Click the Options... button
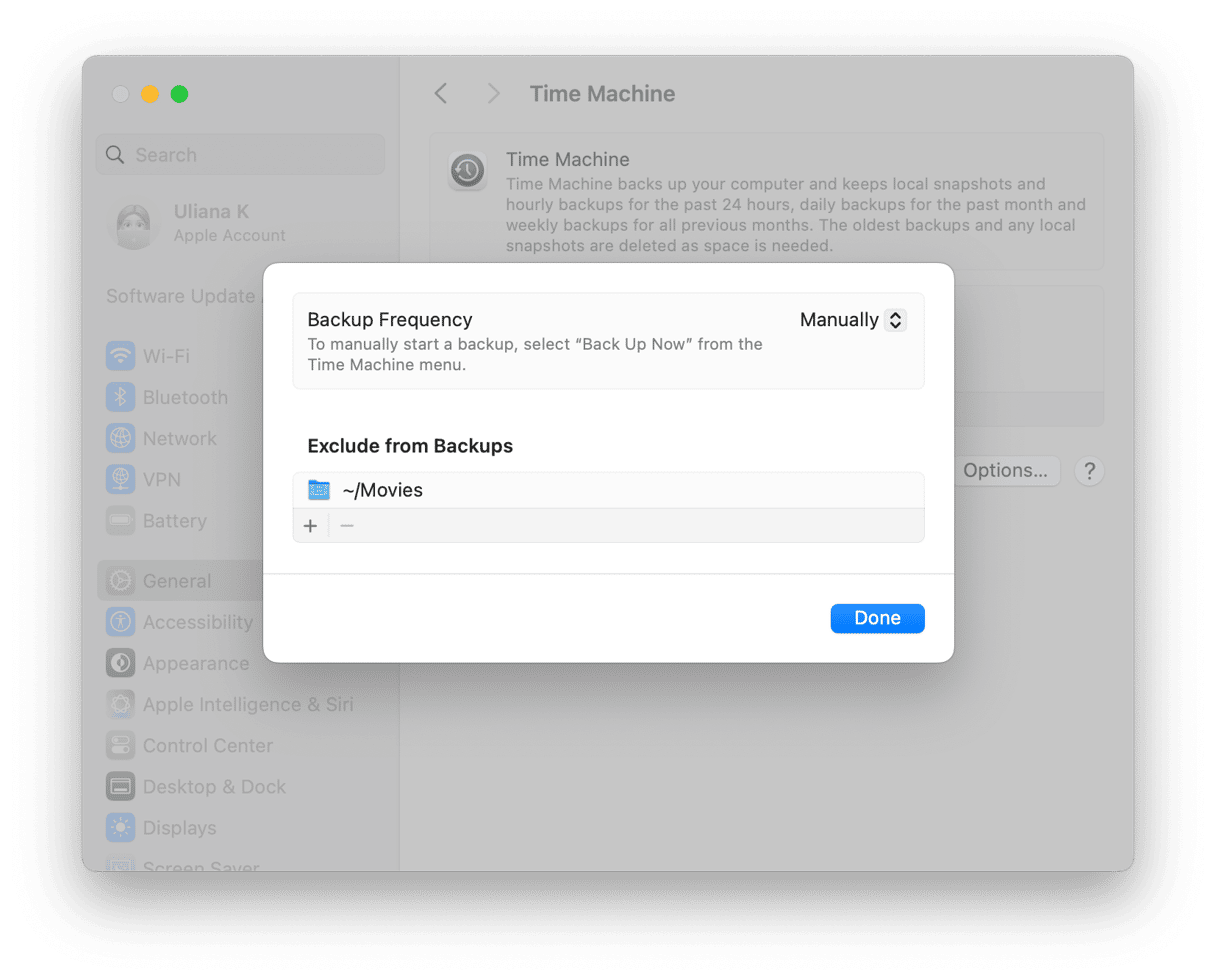This screenshot has height=980, width=1216. click(x=1005, y=471)
